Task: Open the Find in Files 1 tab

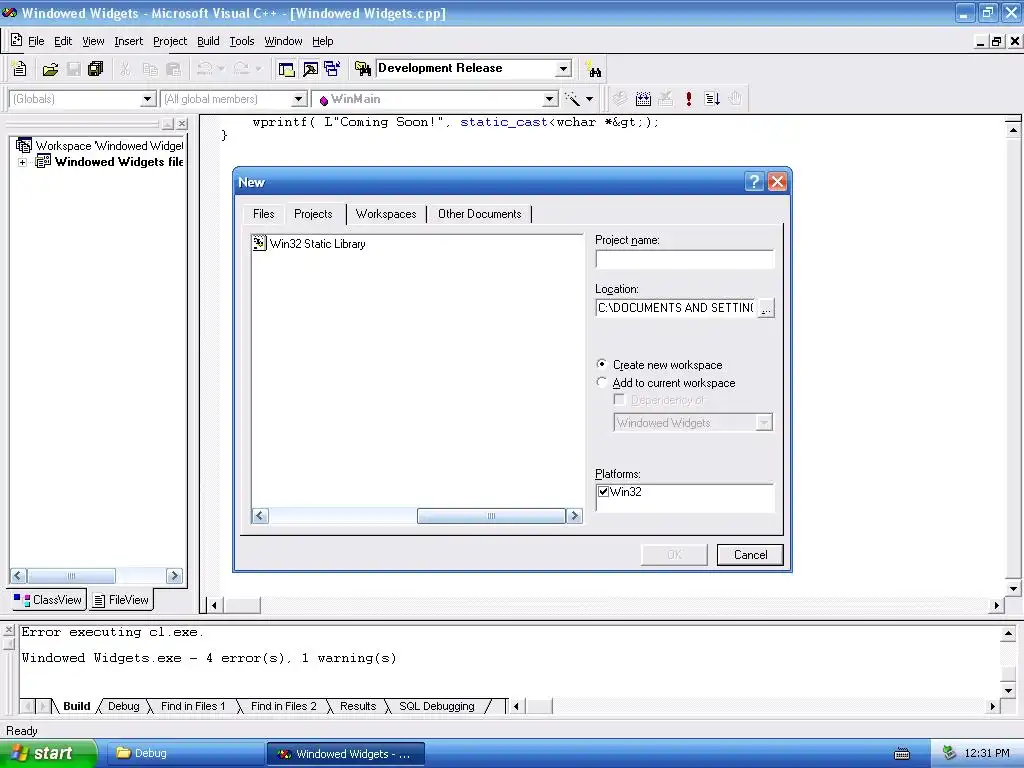Action: pos(193,707)
